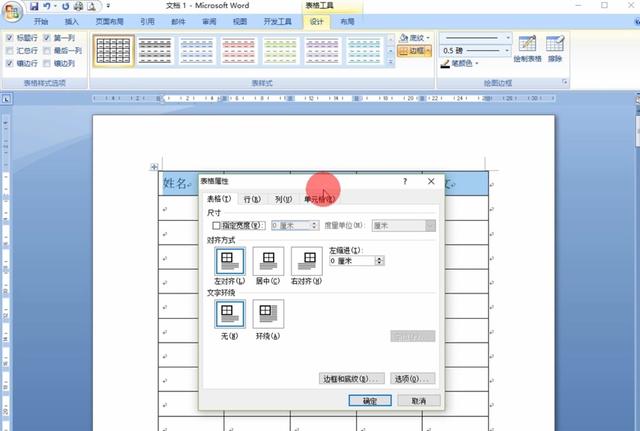Click the Save icon in quick access toolbar
This screenshot has width=640, height=431.
pyautogui.click(x=34, y=6)
